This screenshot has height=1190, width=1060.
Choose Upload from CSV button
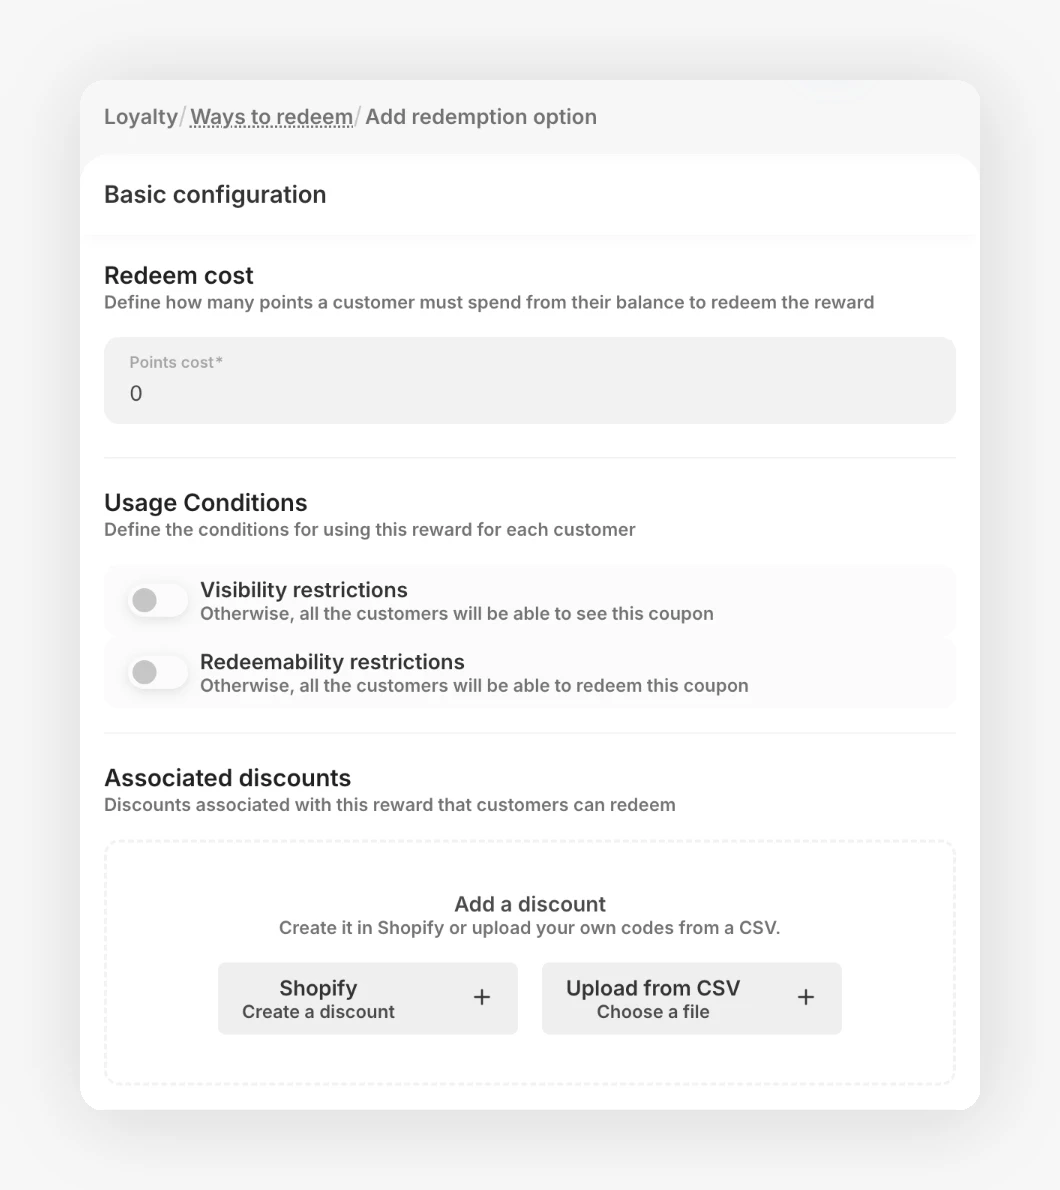(x=692, y=998)
